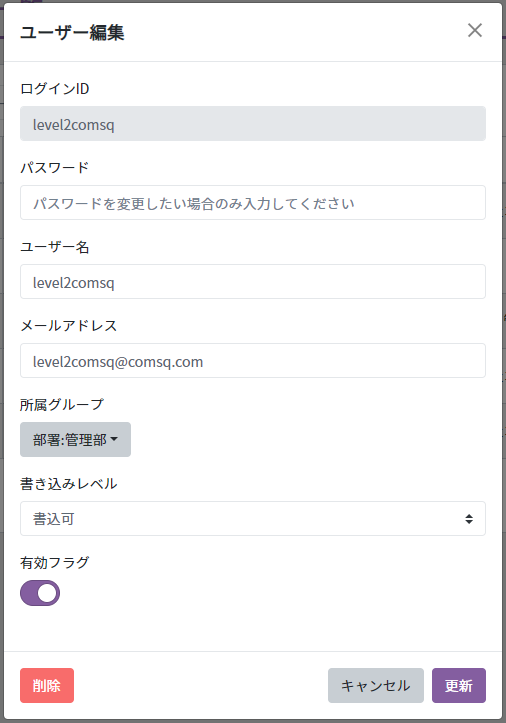Click the ユーザー名 label

(54, 247)
